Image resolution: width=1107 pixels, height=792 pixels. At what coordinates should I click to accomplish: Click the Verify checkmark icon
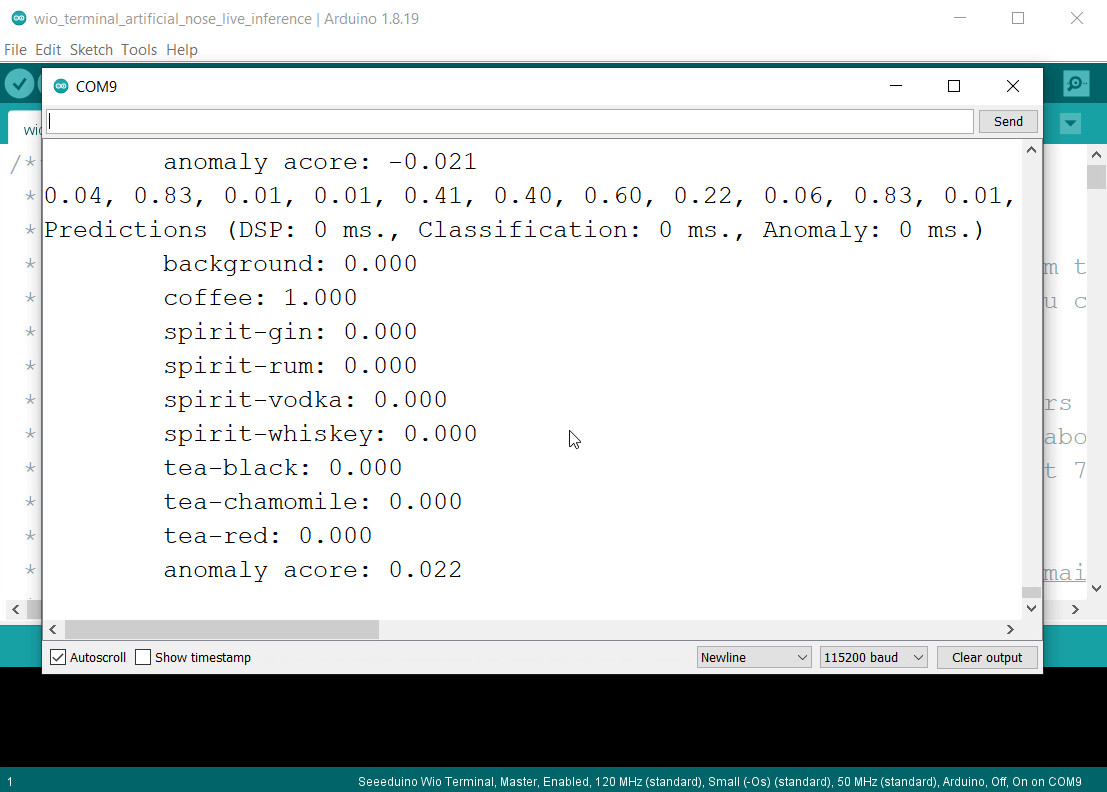pyautogui.click(x=18, y=84)
